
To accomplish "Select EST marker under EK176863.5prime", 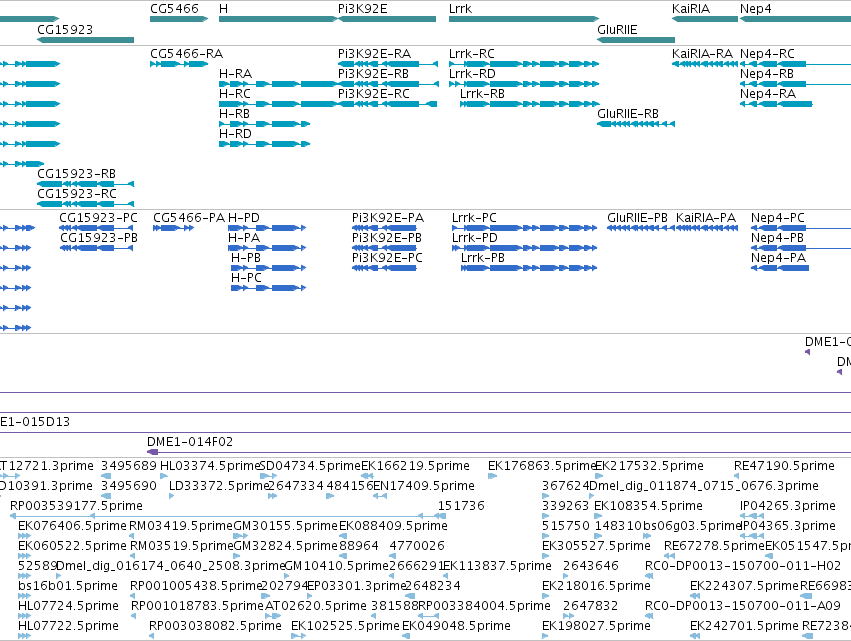I will point(492,476).
